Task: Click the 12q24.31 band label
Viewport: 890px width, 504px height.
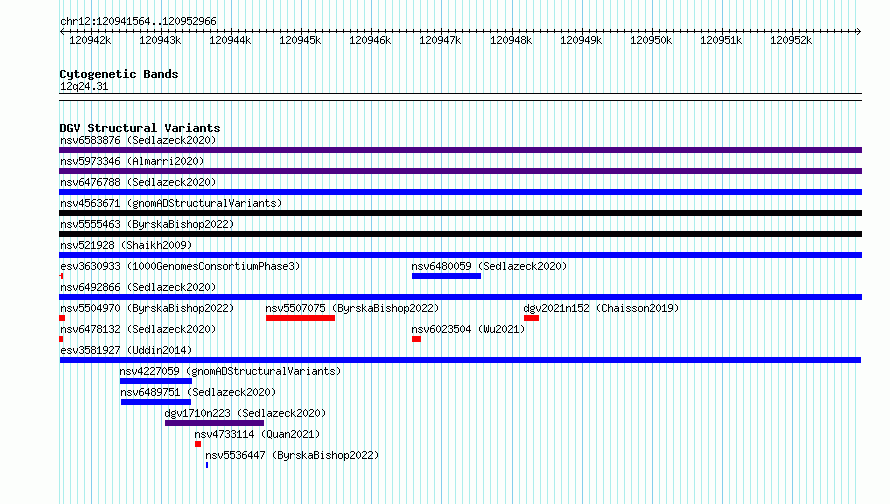Action: [84, 86]
